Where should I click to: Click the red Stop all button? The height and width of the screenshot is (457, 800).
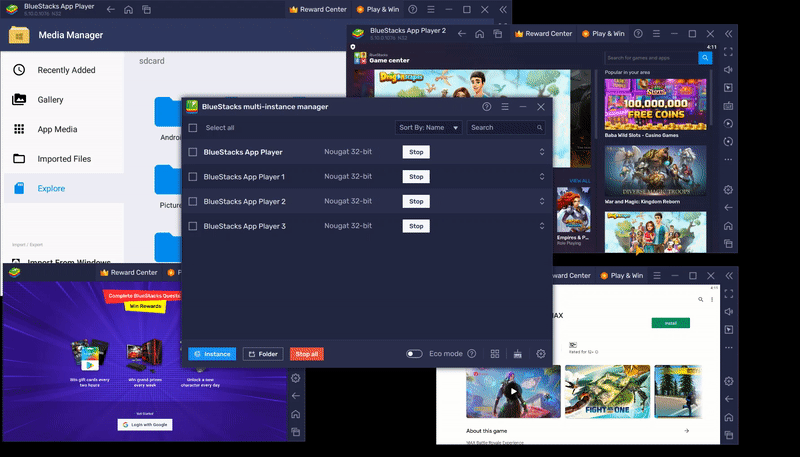307,354
